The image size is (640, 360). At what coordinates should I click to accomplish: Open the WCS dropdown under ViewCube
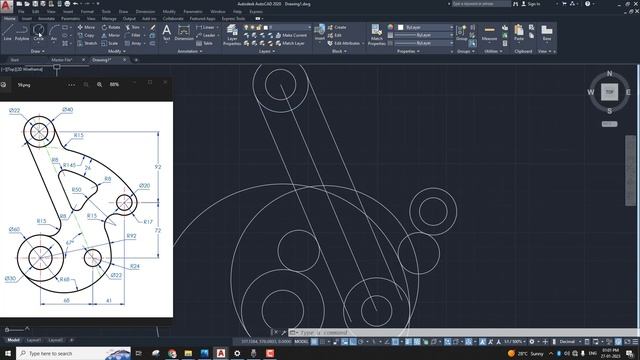[x=609, y=124]
